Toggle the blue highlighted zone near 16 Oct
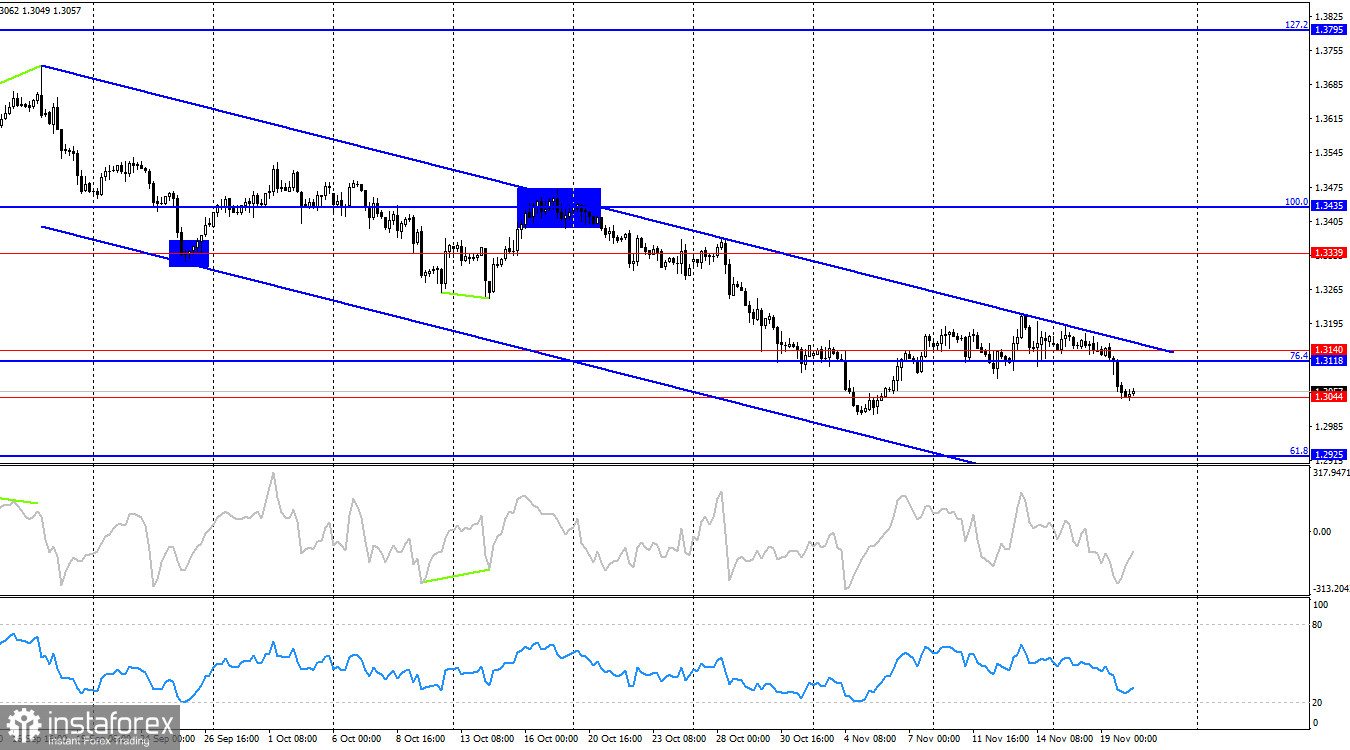This screenshot has width=1350, height=750. (558, 207)
